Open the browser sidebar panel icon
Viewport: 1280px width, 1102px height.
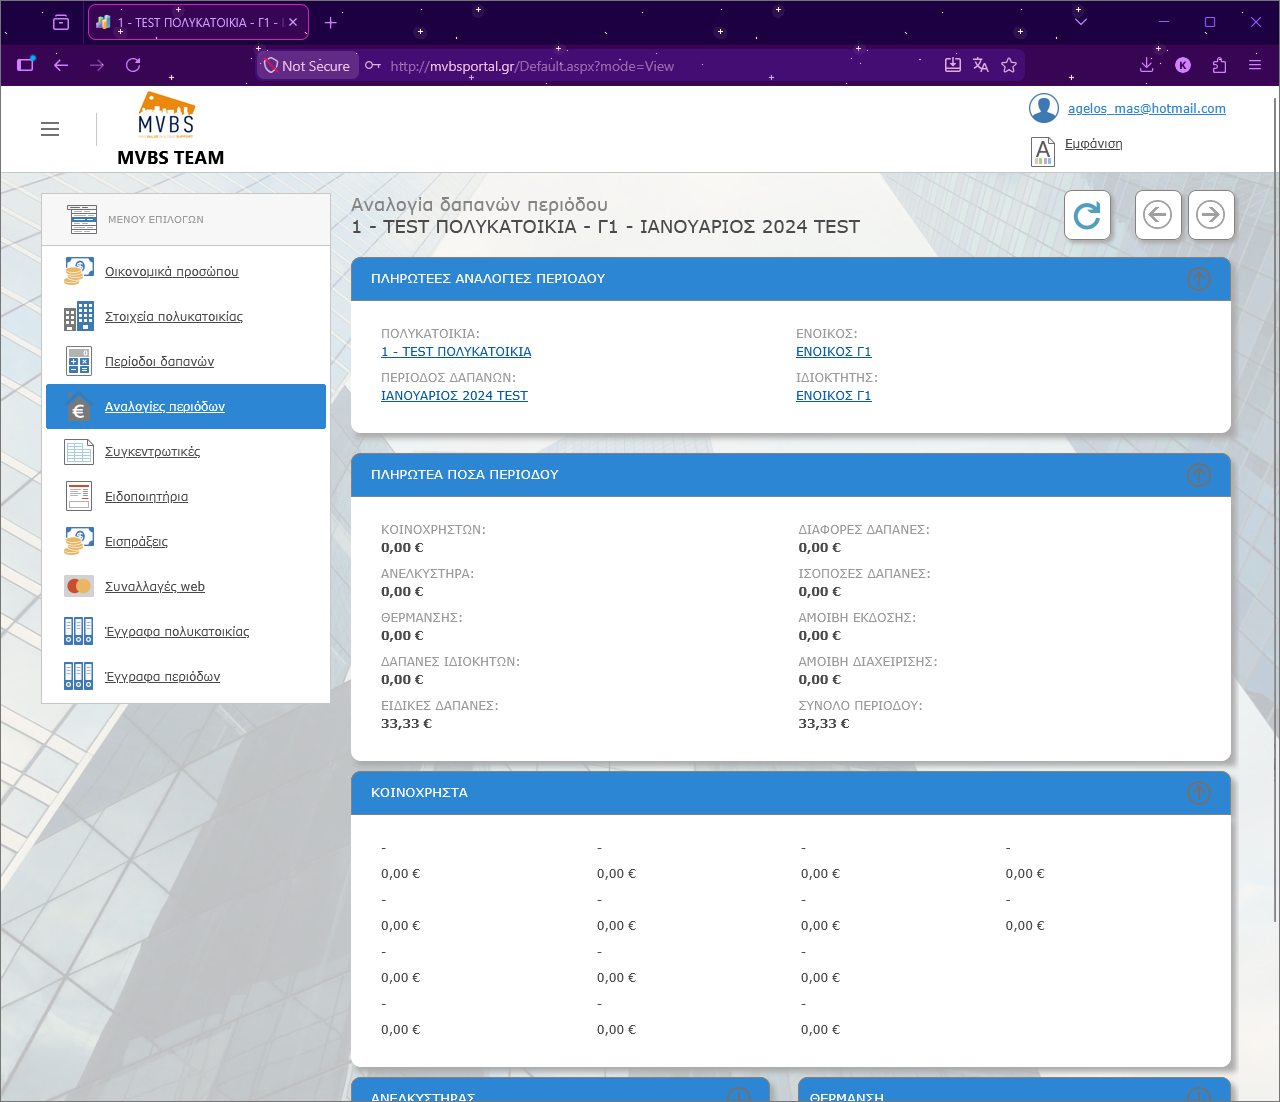point(26,64)
